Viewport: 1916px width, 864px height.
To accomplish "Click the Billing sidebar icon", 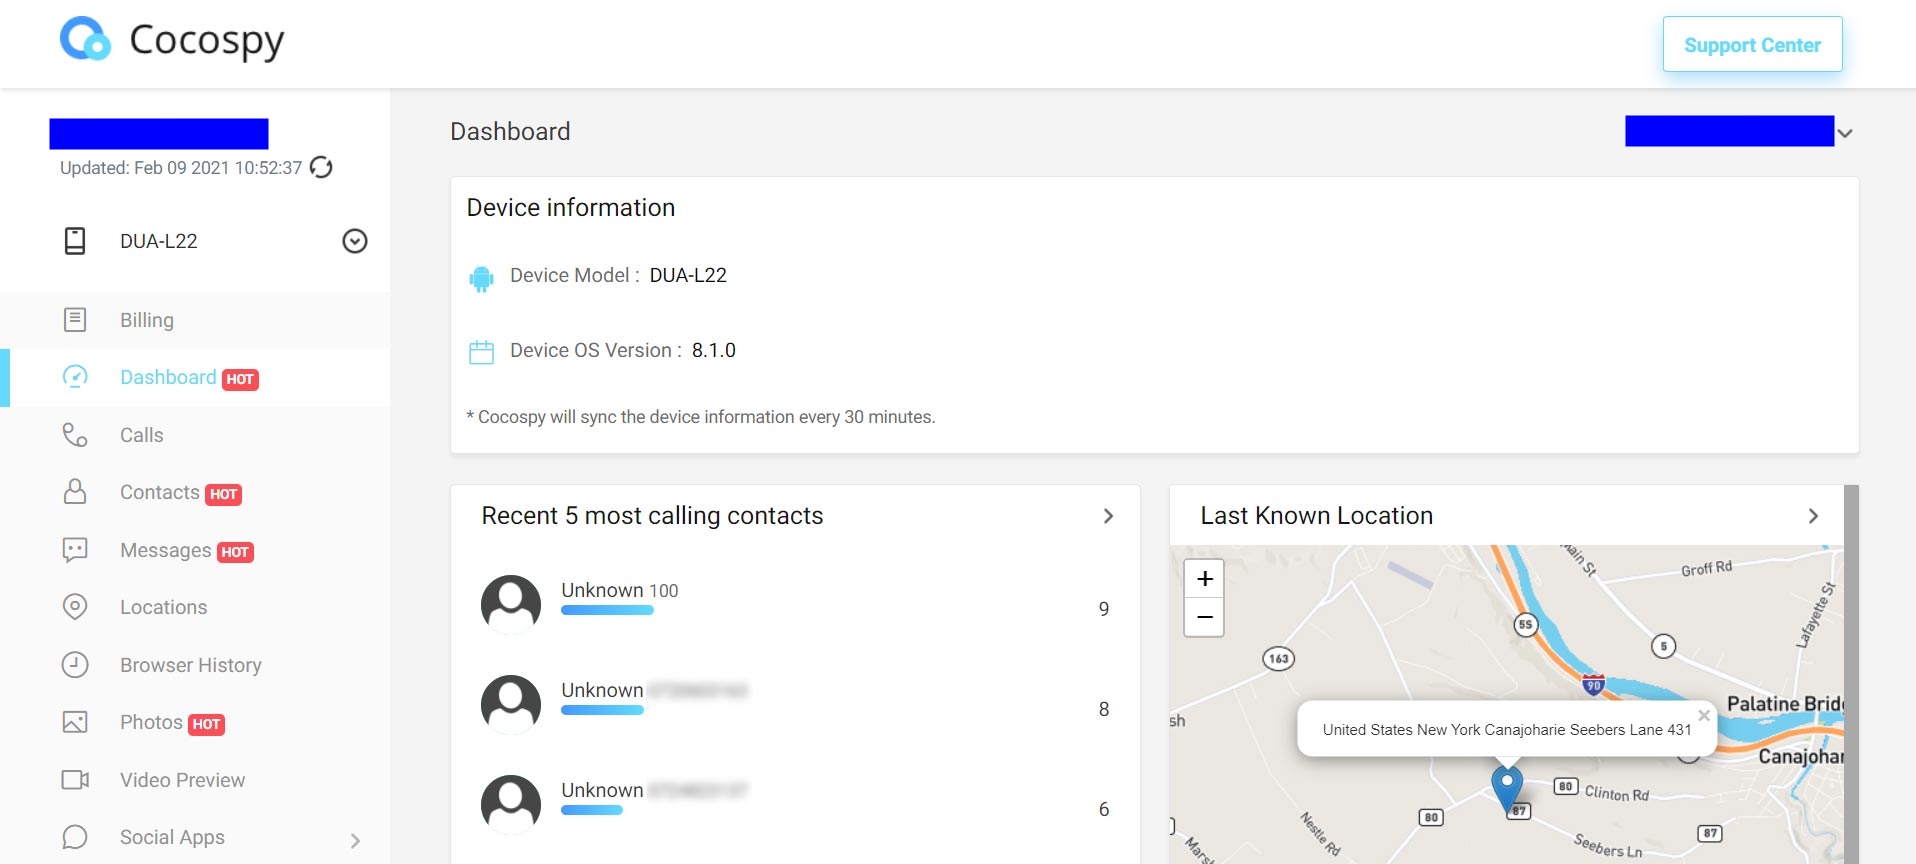I will (x=75, y=320).
